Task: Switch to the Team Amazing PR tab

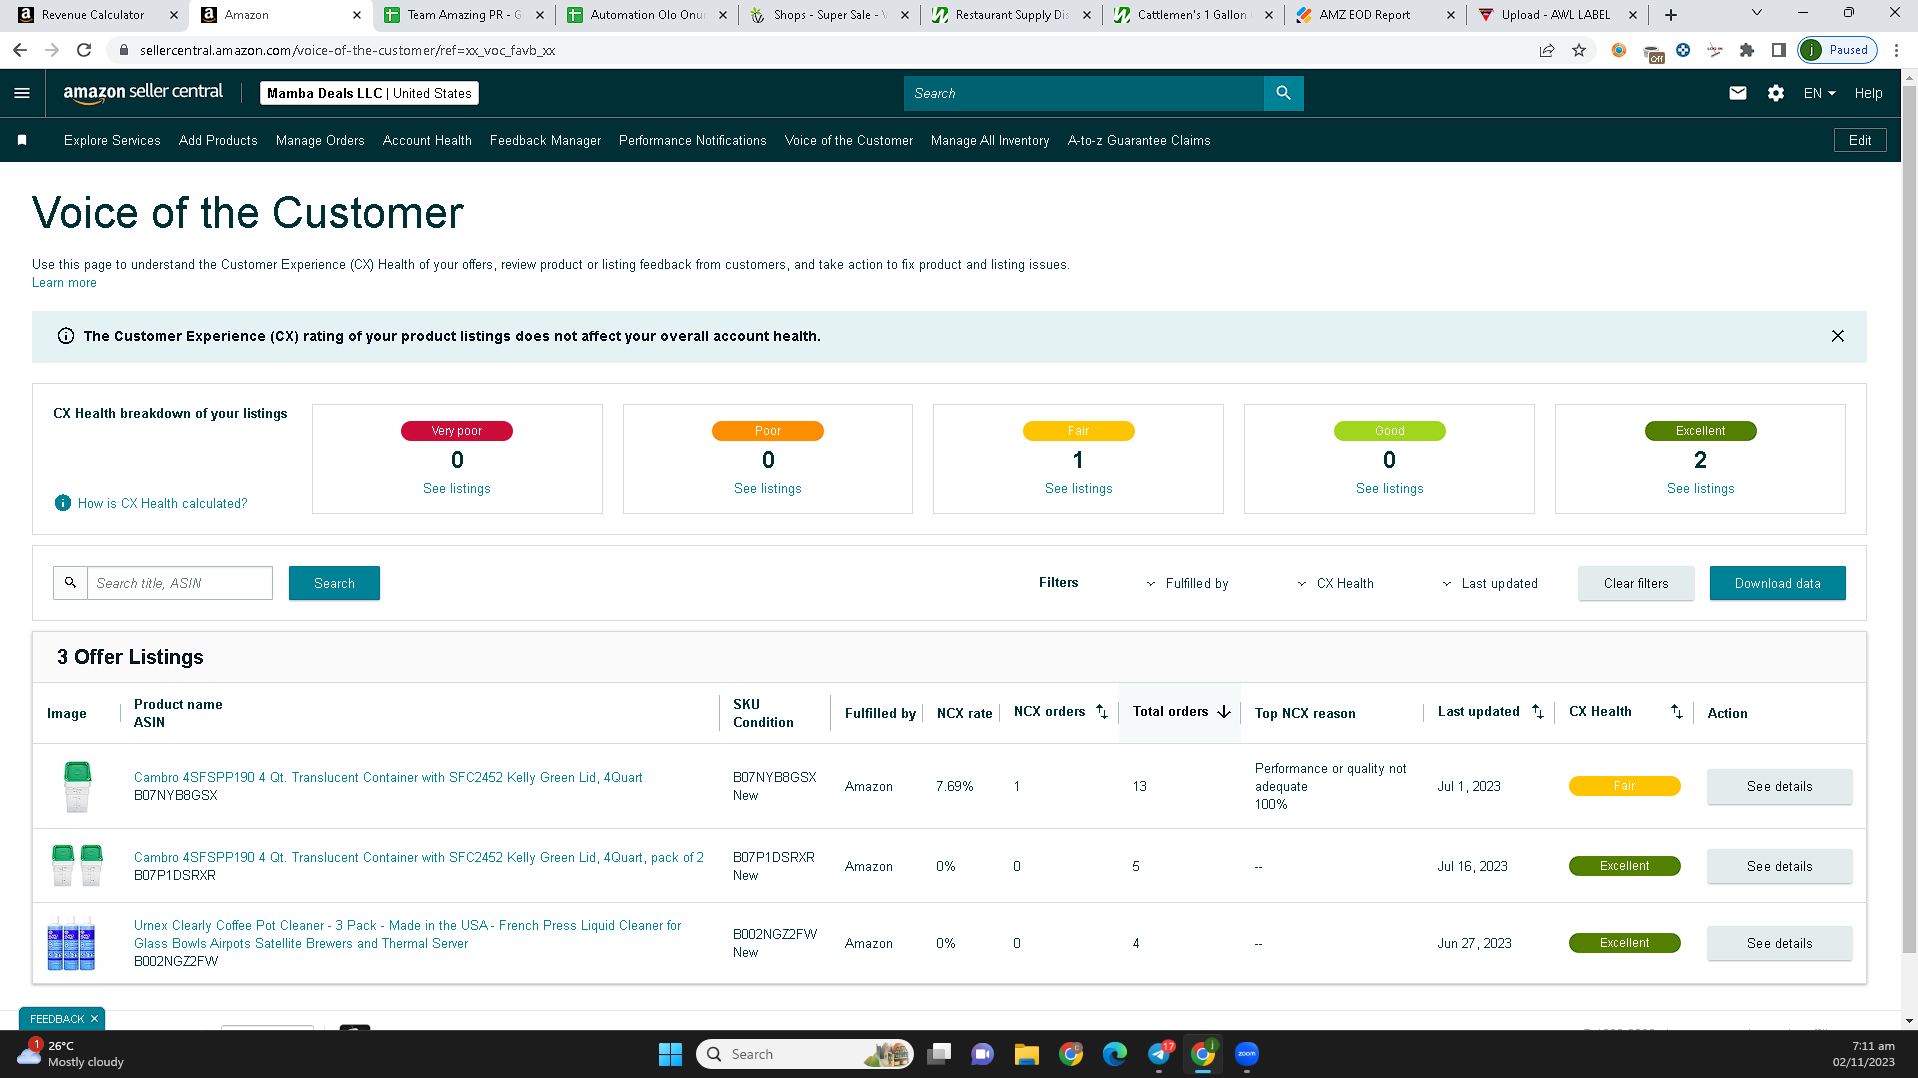Action: coord(465,15)
